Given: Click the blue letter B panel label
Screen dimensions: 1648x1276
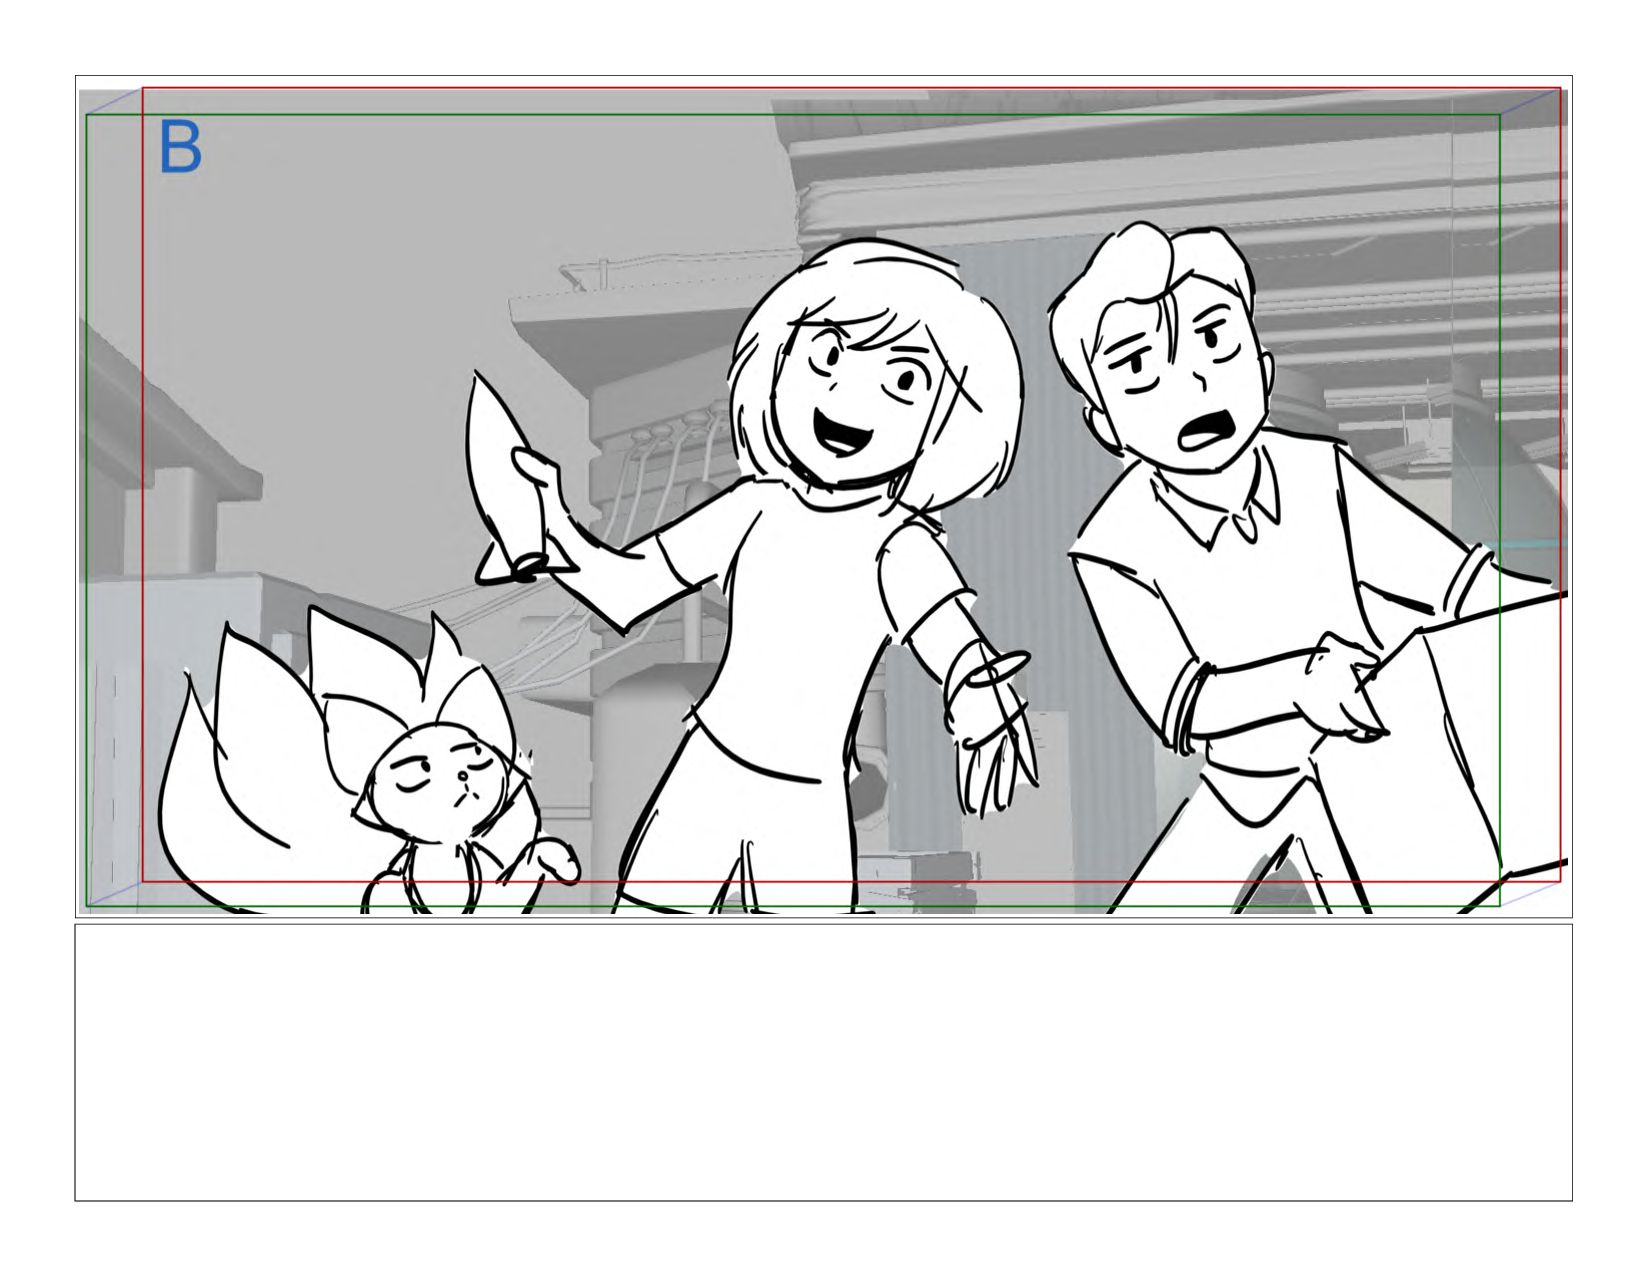Looking at the screenshot, I should click(x=181, y=148).
